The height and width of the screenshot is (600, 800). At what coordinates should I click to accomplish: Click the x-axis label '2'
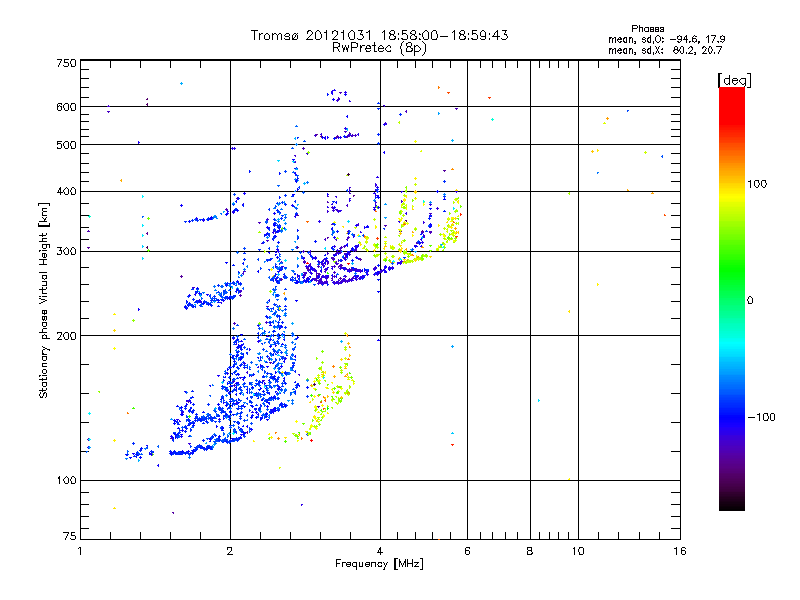(230, 551)
